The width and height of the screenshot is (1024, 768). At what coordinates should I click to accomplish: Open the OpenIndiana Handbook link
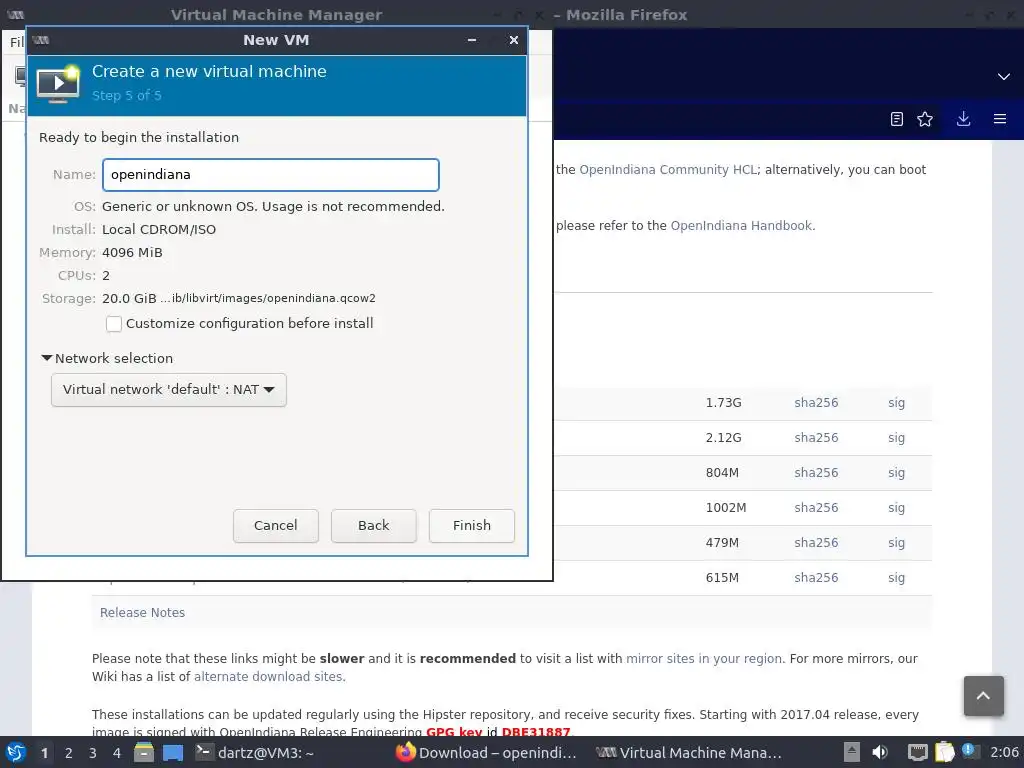741,226
